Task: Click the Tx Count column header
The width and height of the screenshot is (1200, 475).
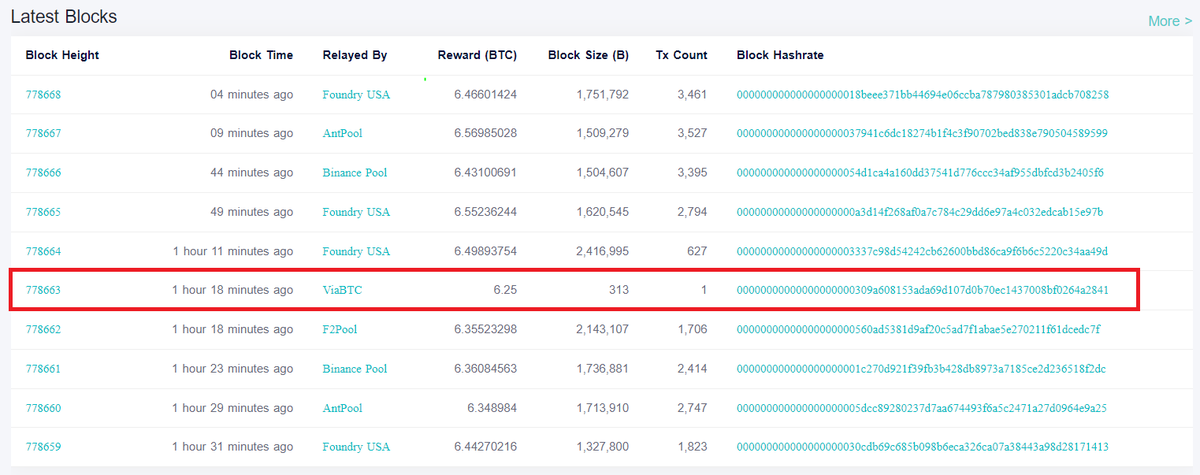Action: coord(681,55)
